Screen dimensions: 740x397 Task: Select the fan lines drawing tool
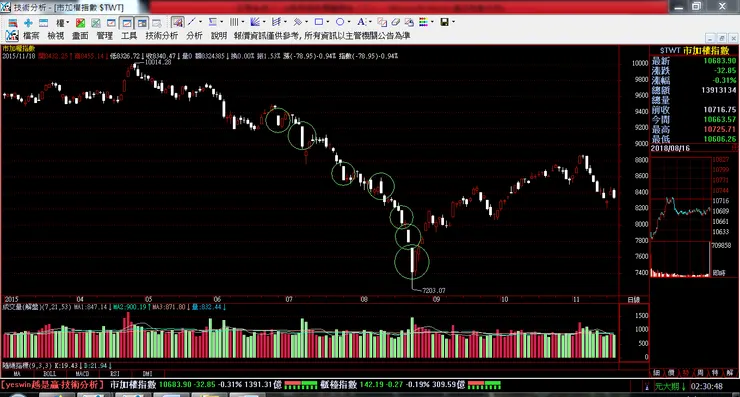pos(255,22)
